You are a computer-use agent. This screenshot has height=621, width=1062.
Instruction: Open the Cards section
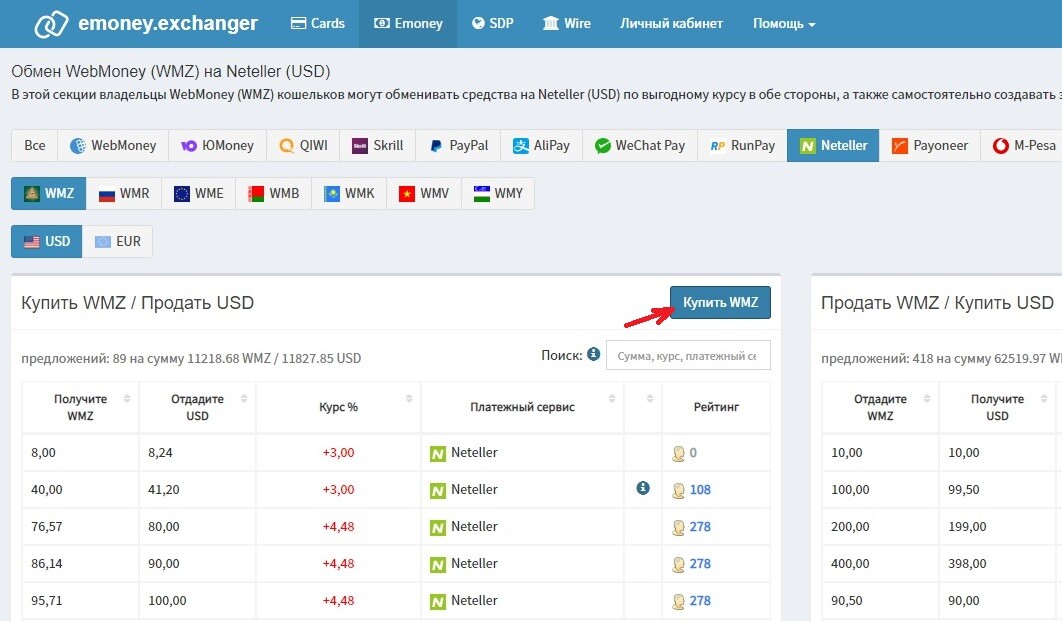click(318, 24)
